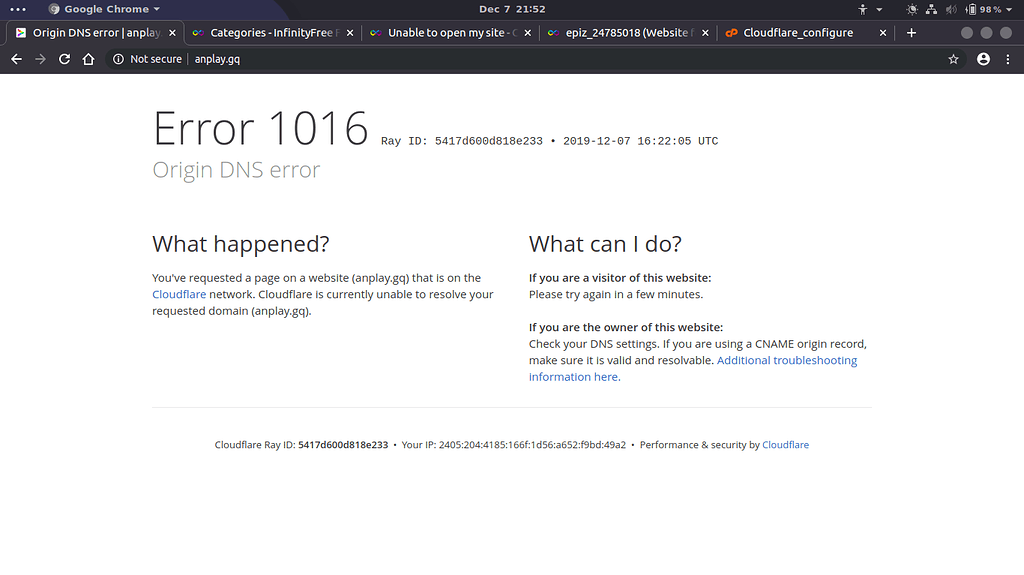1024x575 pixels.
Task: Reload the anplay.gq page
Action: (x=64, y=59)
